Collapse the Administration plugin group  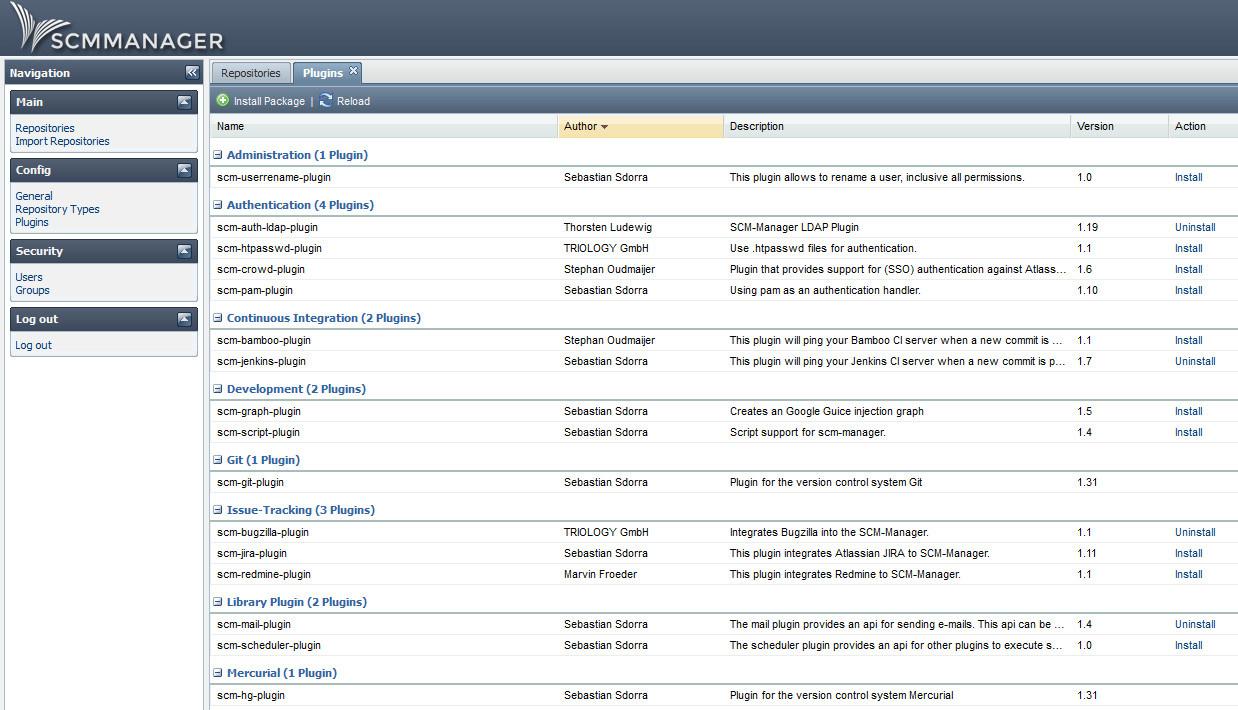tap(218, 155)
